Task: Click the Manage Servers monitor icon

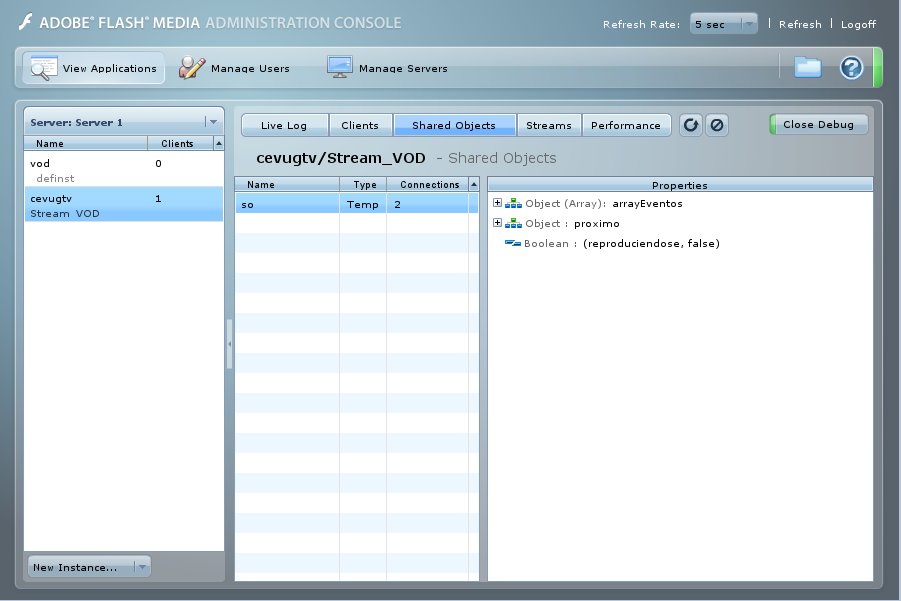Action: click(340, 67)
